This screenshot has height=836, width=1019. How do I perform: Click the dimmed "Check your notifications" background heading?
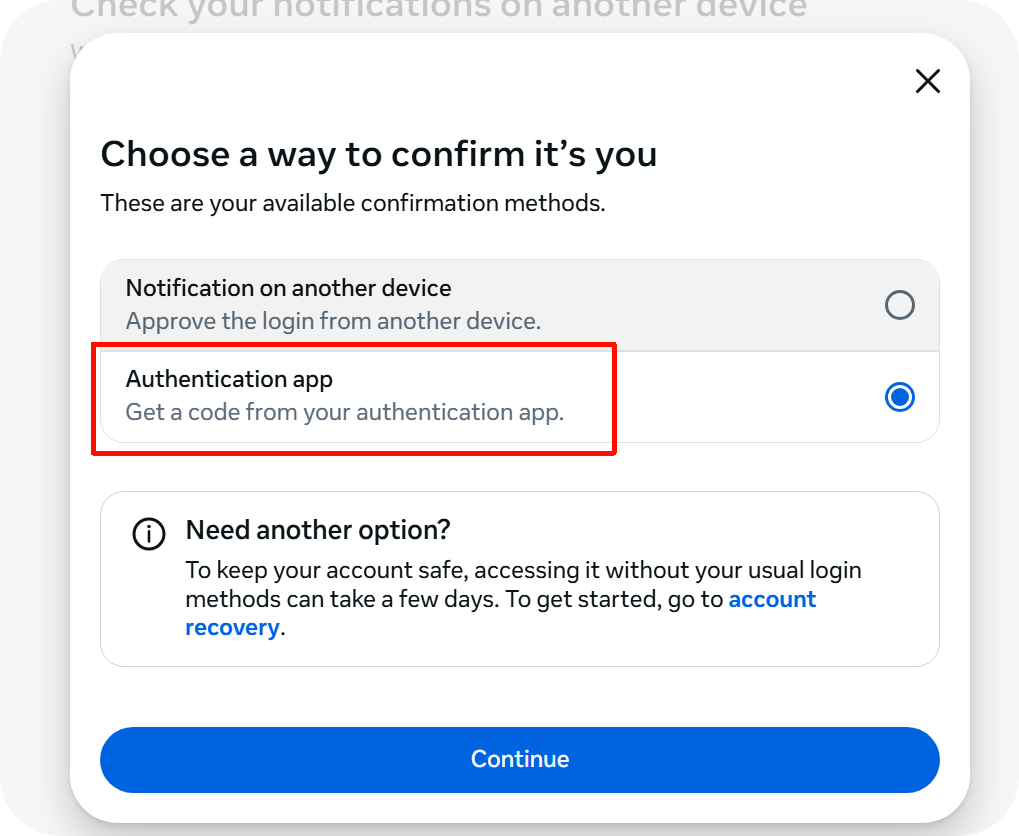click(440, 10)
